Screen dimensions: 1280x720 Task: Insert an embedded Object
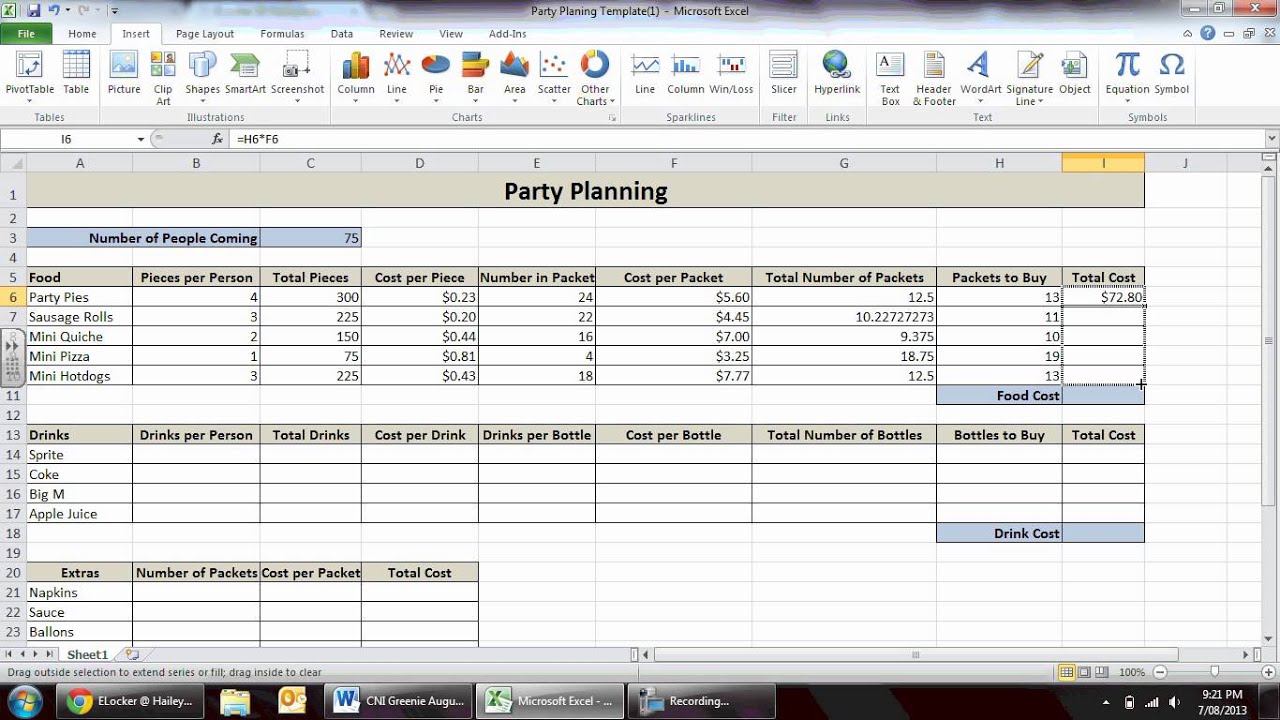[x=1075, y=74]
